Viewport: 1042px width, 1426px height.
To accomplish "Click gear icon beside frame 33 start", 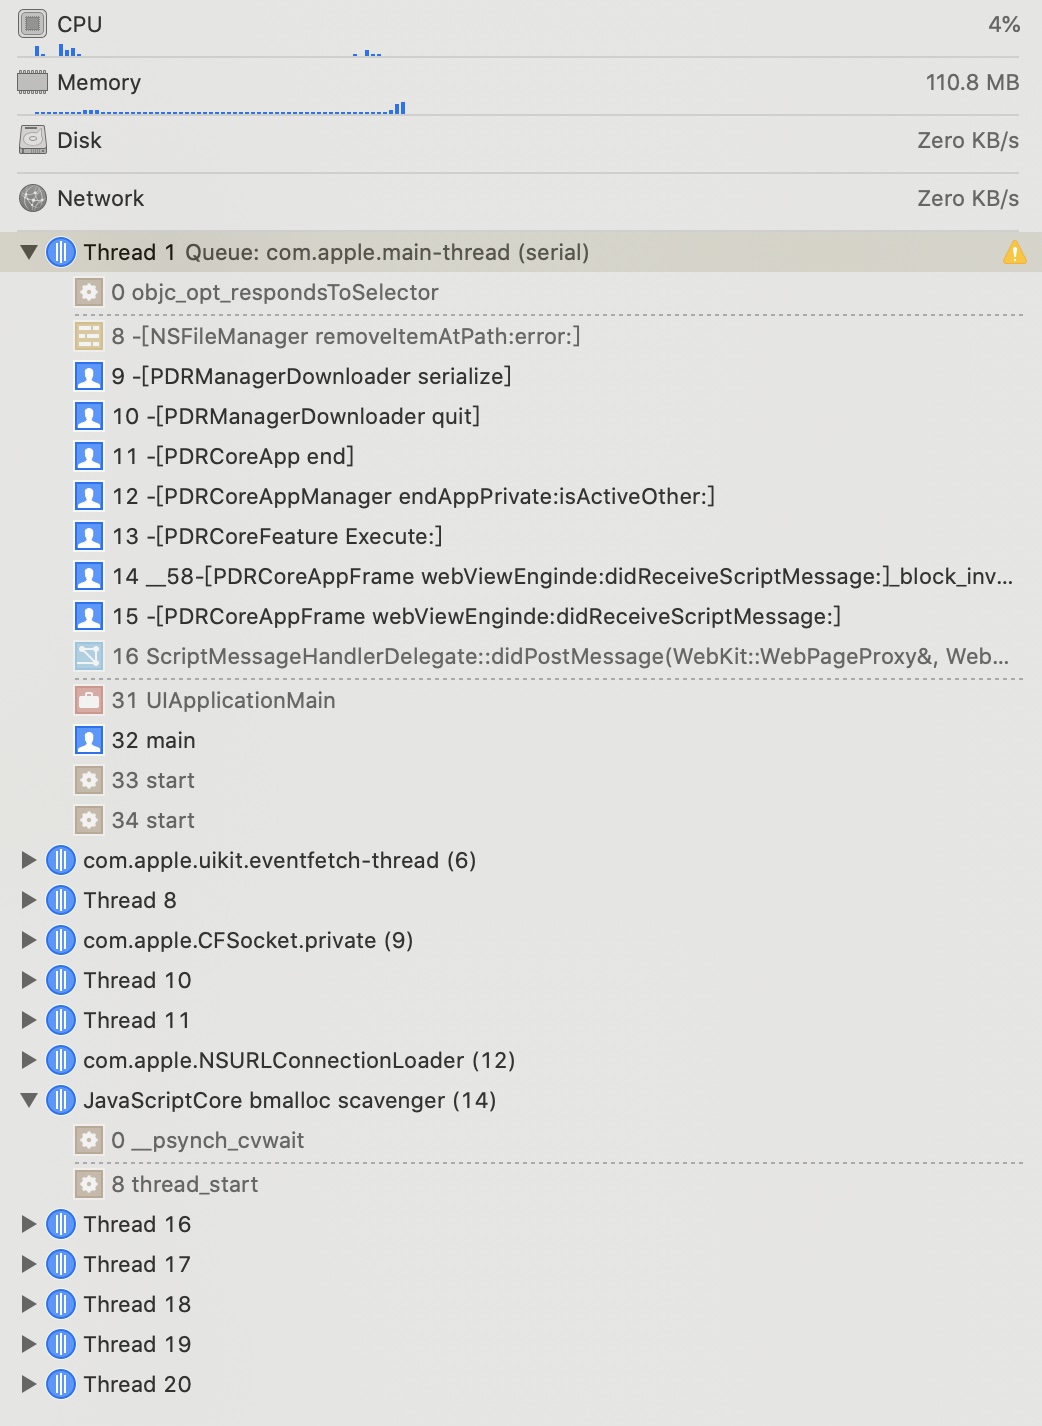I will [89, 780].
